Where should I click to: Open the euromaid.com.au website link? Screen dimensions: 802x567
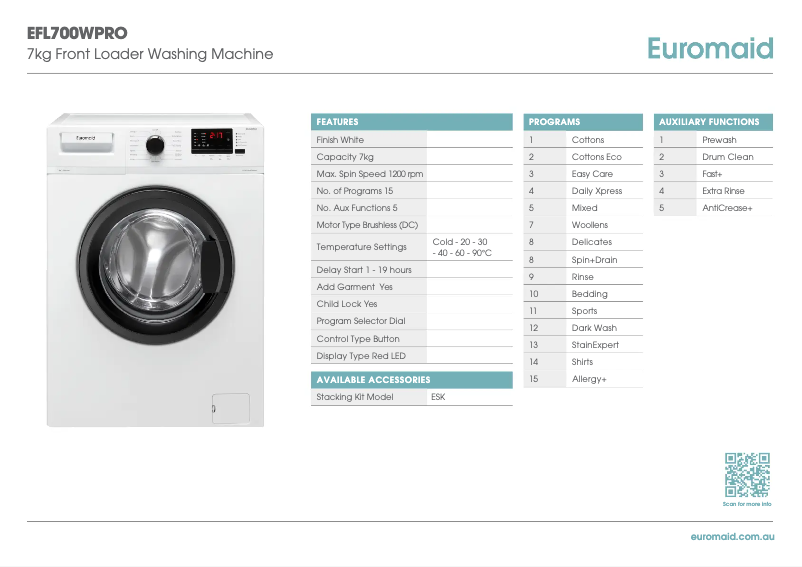pyautogui.click(x=732, y=537)
